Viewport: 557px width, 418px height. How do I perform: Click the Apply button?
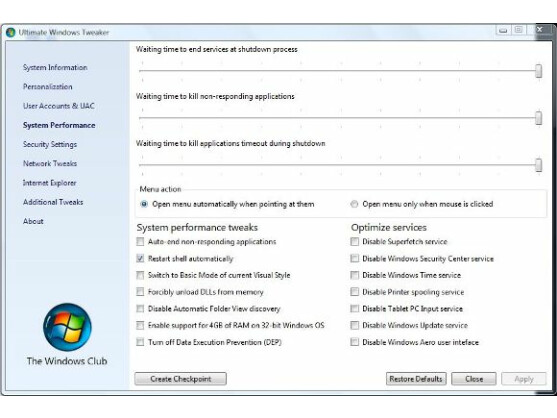coord(524,379)
